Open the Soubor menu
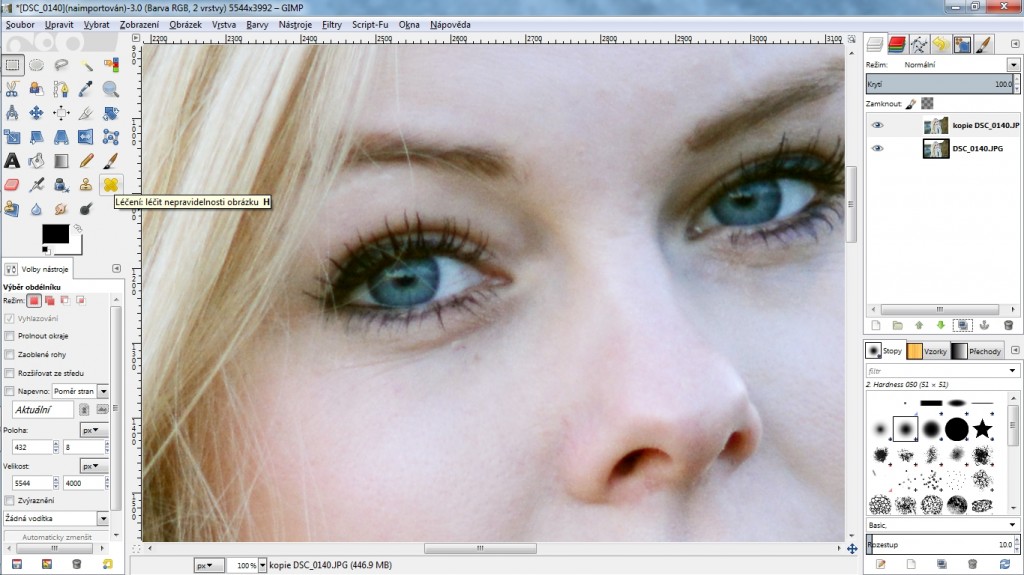The image size is (1024, 575). [20, 25]
